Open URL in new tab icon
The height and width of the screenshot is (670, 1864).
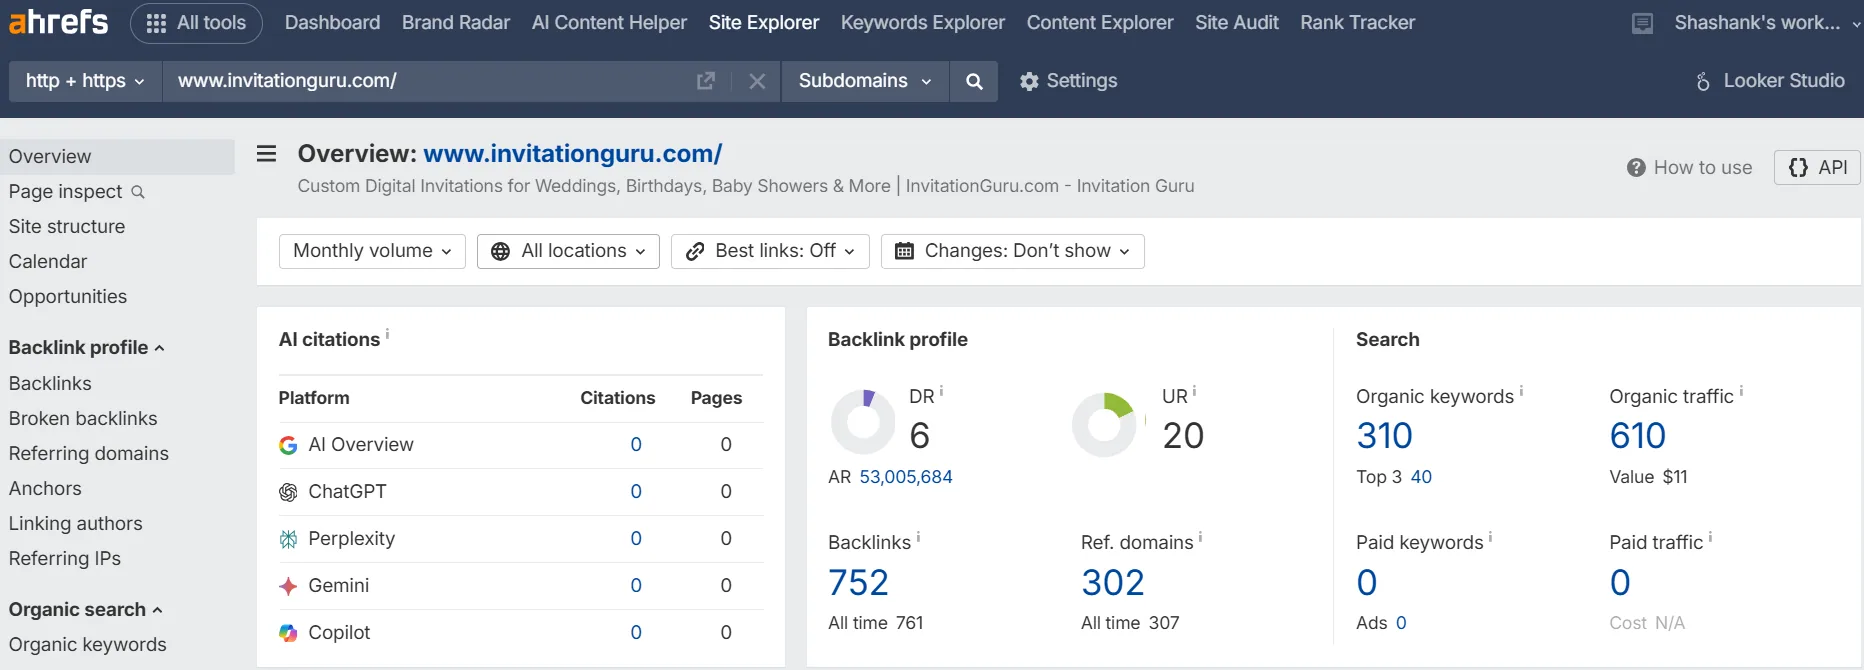(706, 81)
